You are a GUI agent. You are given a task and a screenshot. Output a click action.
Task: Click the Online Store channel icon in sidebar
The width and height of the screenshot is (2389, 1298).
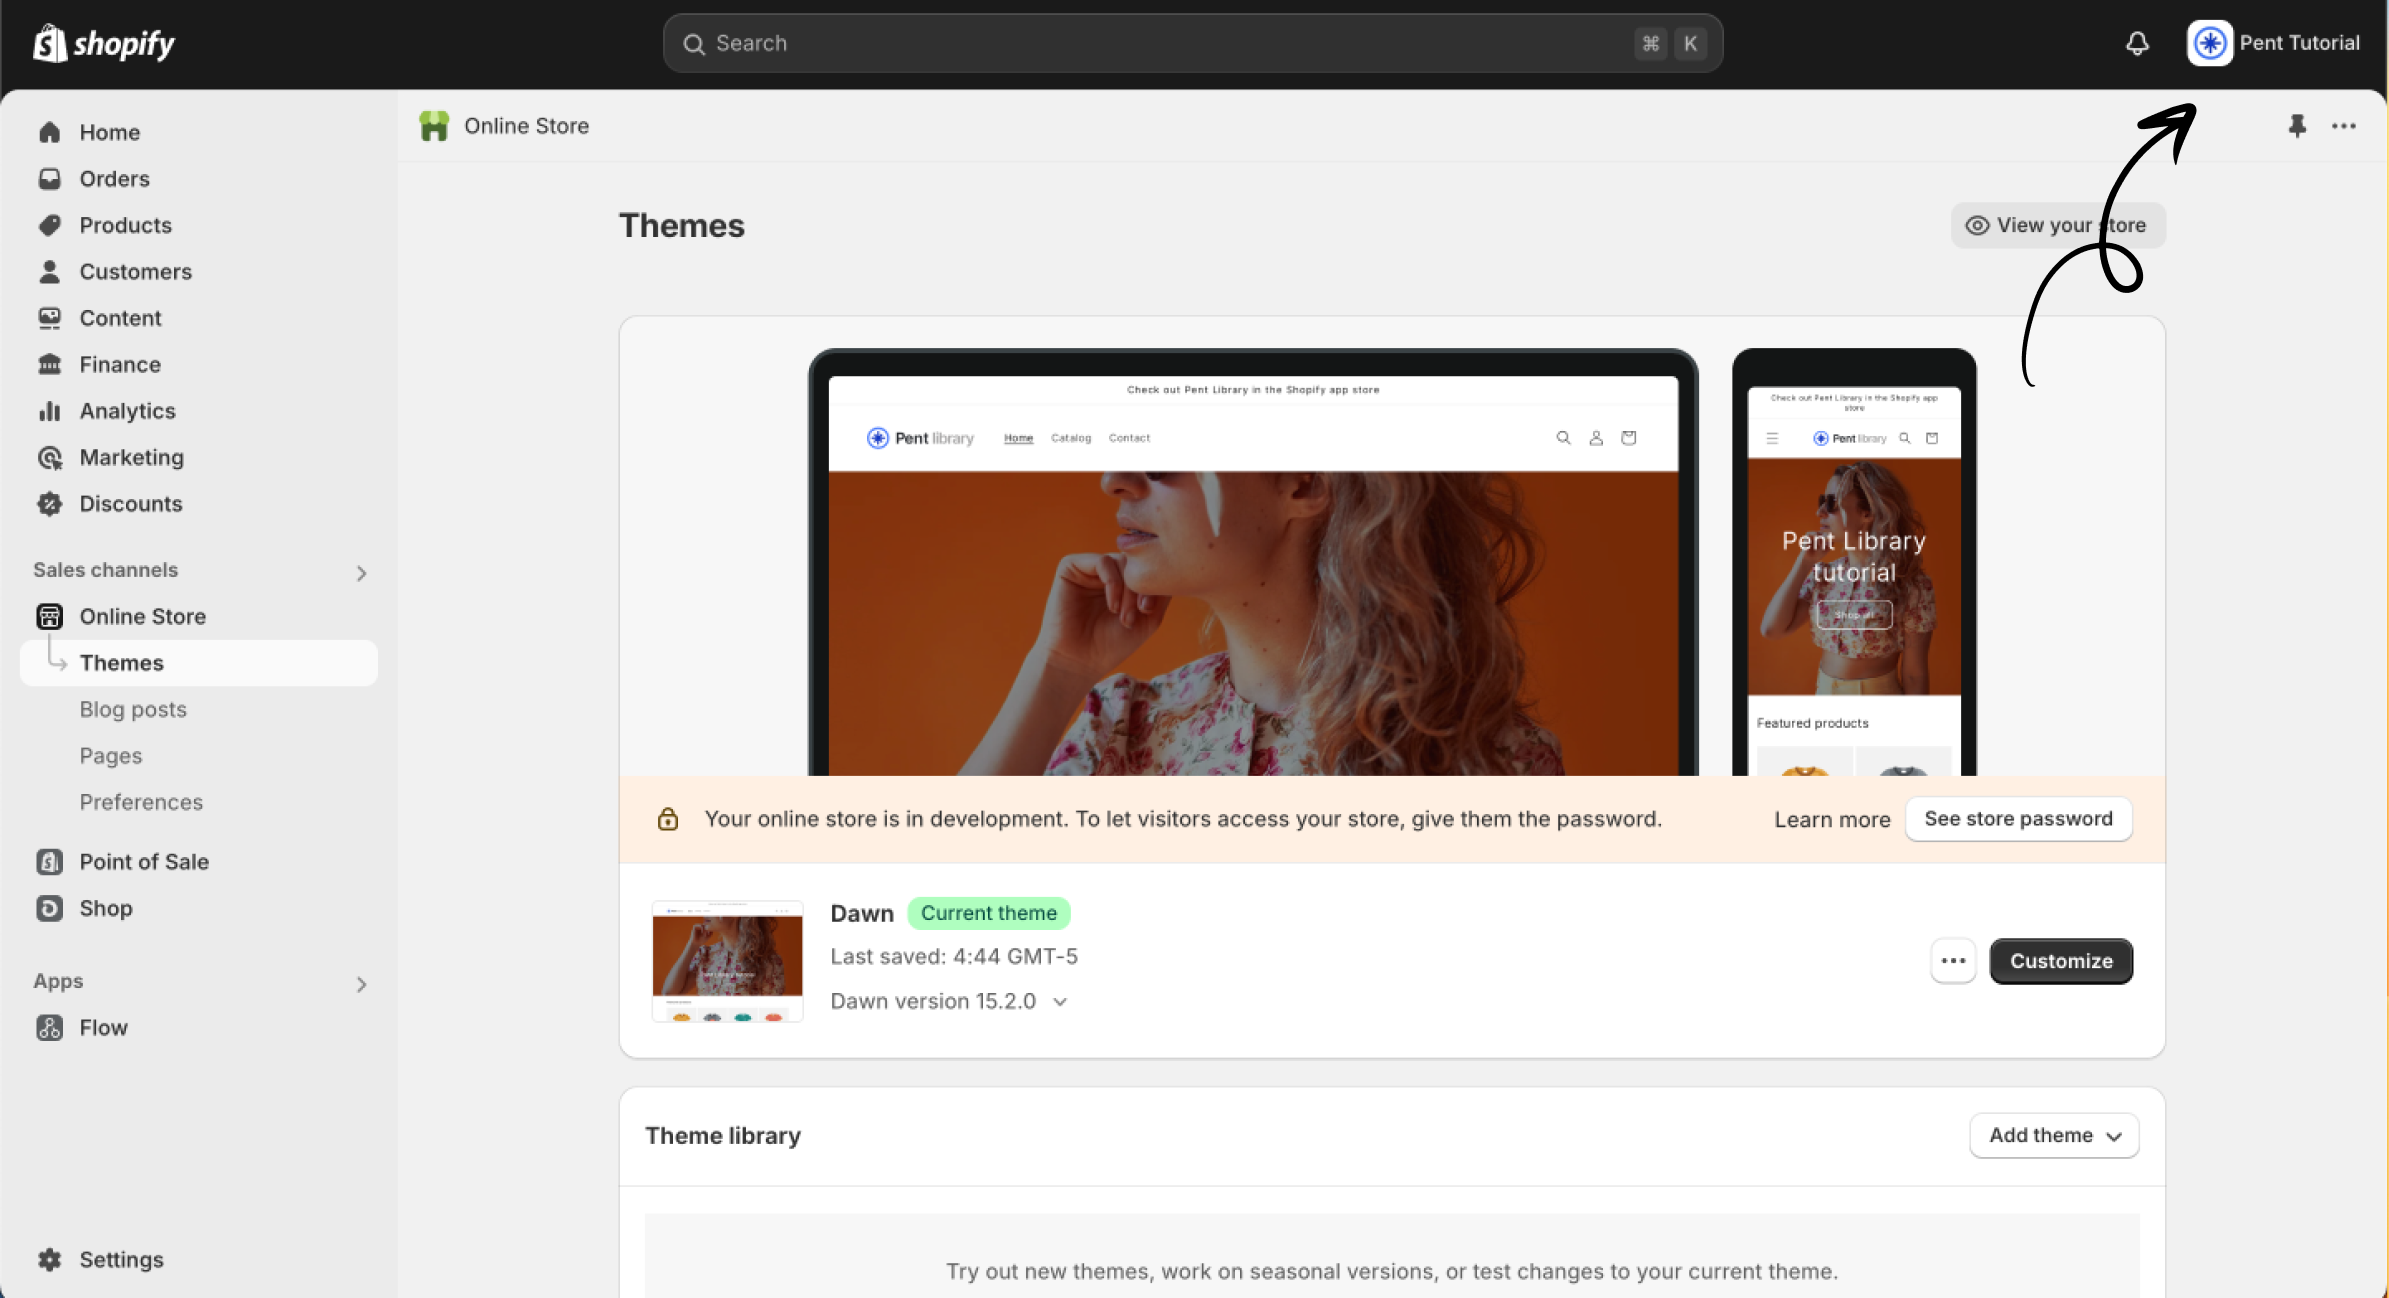tap(49, 616)
